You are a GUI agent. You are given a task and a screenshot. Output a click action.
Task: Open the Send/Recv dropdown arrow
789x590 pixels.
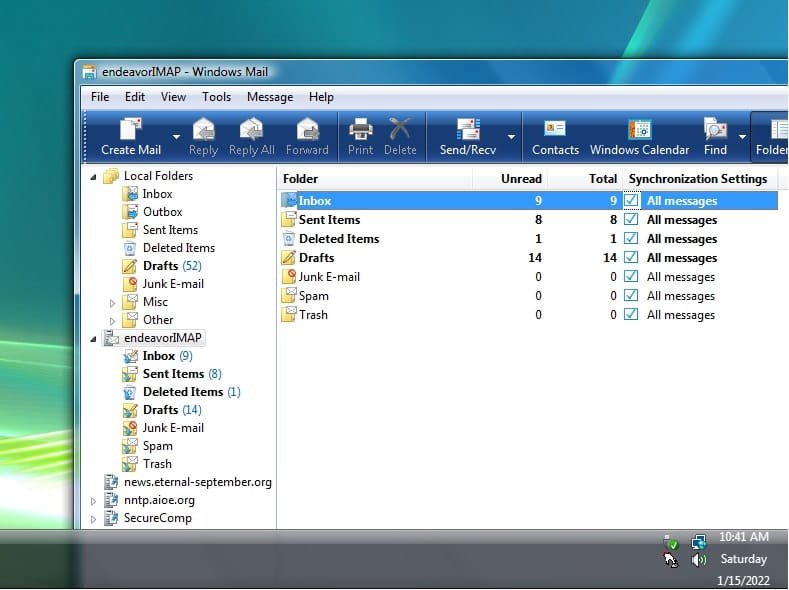(511, 137)
